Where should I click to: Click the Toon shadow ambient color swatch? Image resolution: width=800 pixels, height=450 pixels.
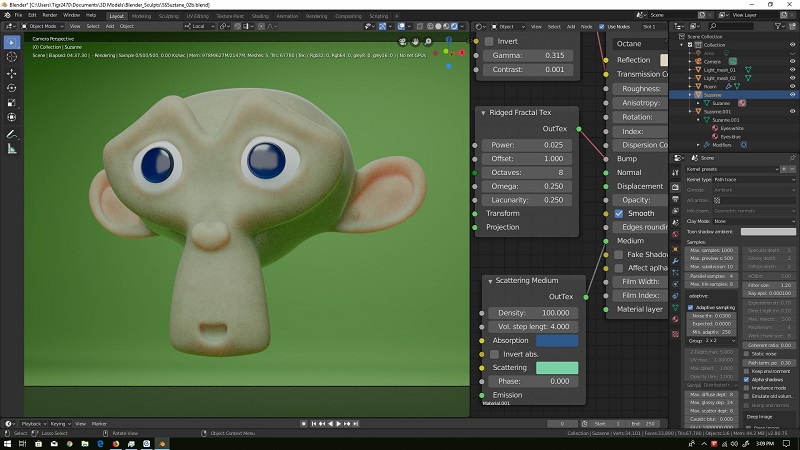[x=768, y=232]
